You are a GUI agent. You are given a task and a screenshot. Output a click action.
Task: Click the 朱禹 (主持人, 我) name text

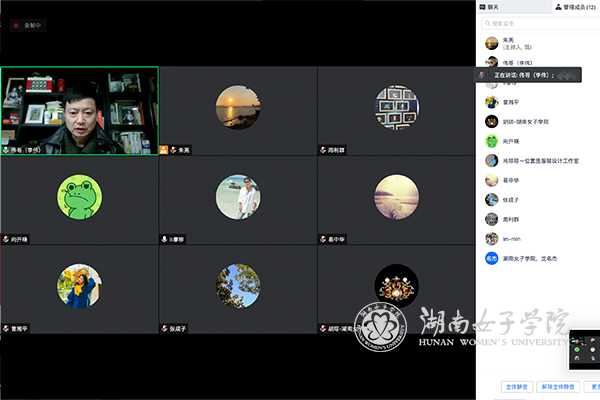pos(517,43)
